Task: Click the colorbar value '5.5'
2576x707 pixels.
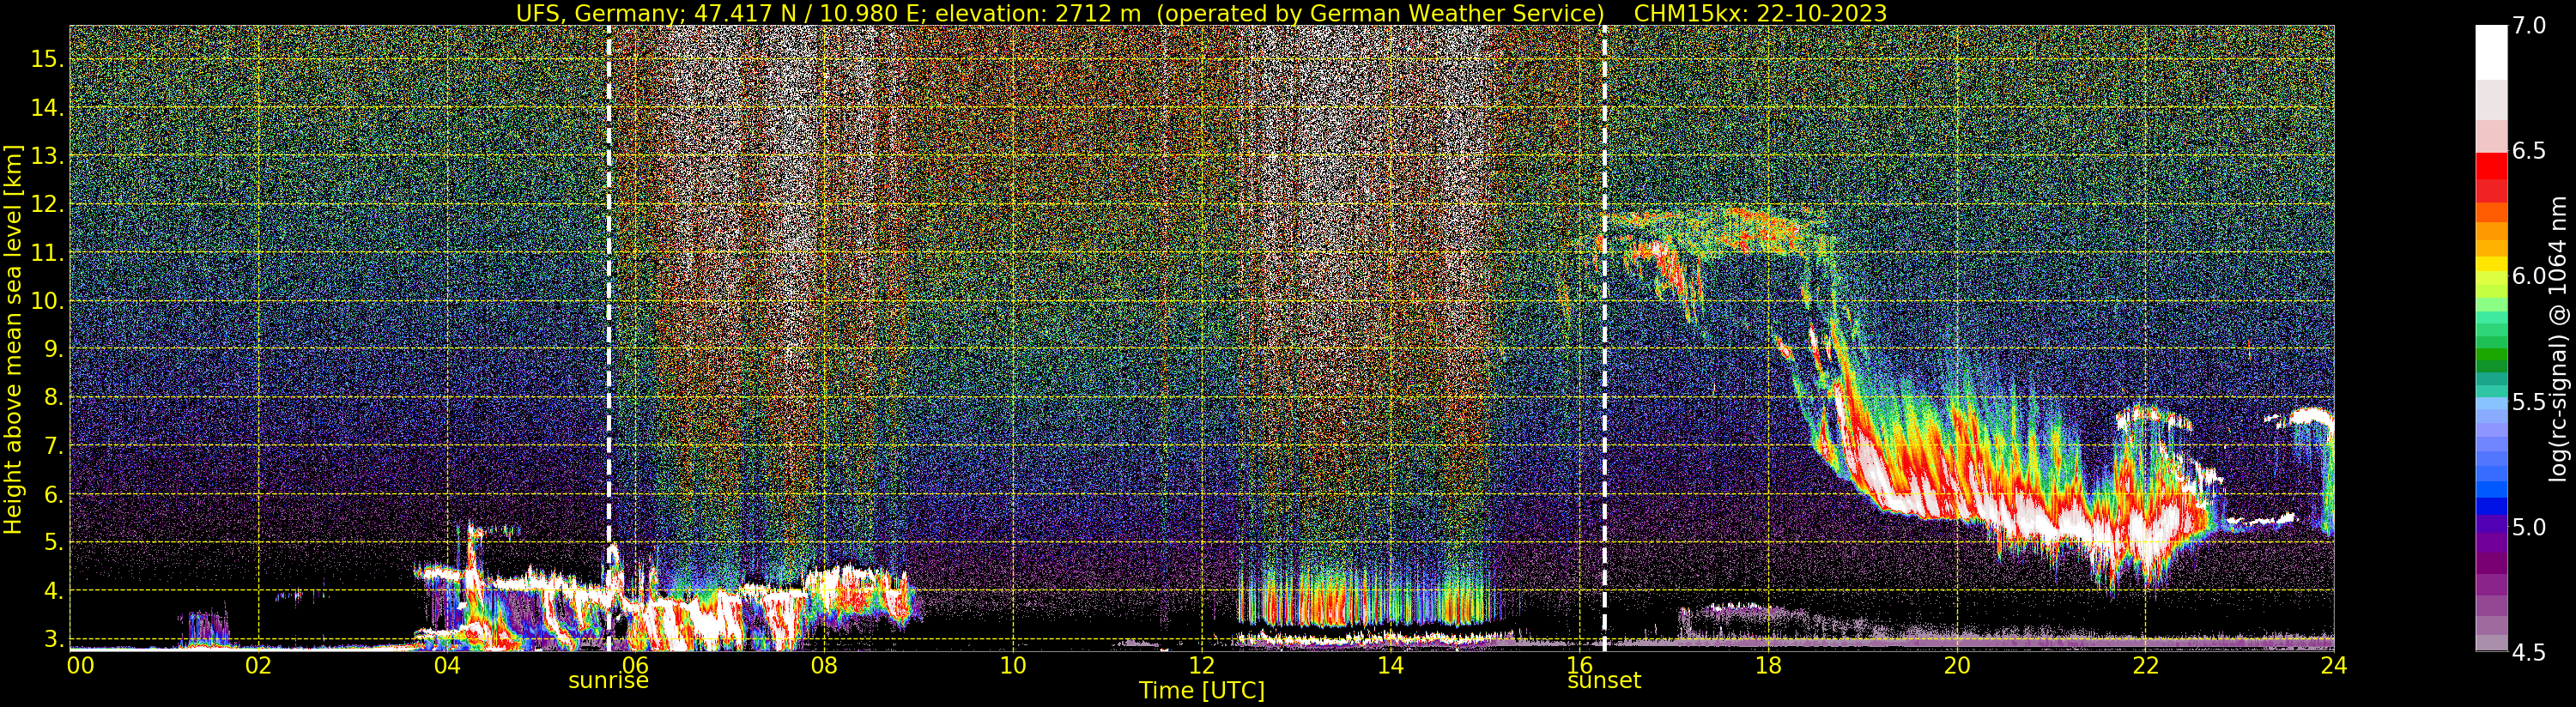Action: (2530, 402)
